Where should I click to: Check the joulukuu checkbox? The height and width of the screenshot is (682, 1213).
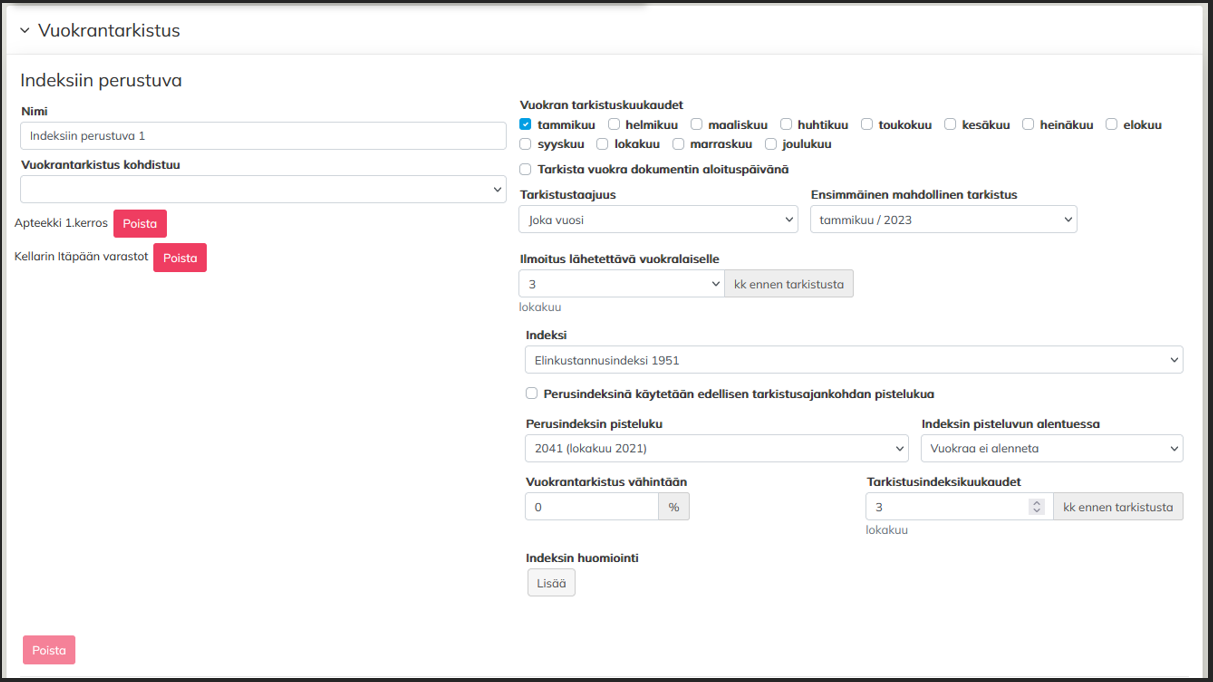pyautogui.click(x=771, y=144)
